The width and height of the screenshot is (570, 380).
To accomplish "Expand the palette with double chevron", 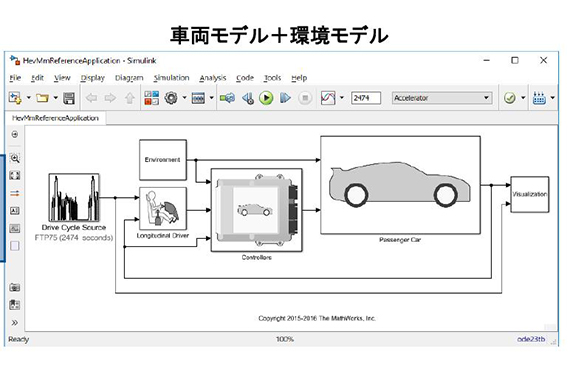I will point(15,323).
